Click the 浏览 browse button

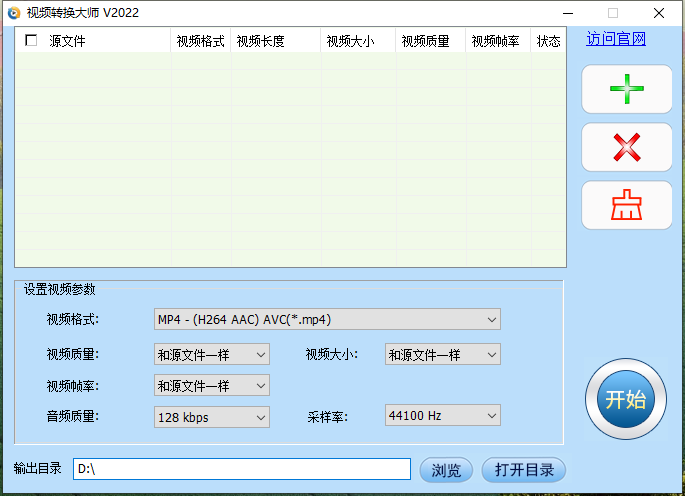[446, 470]
